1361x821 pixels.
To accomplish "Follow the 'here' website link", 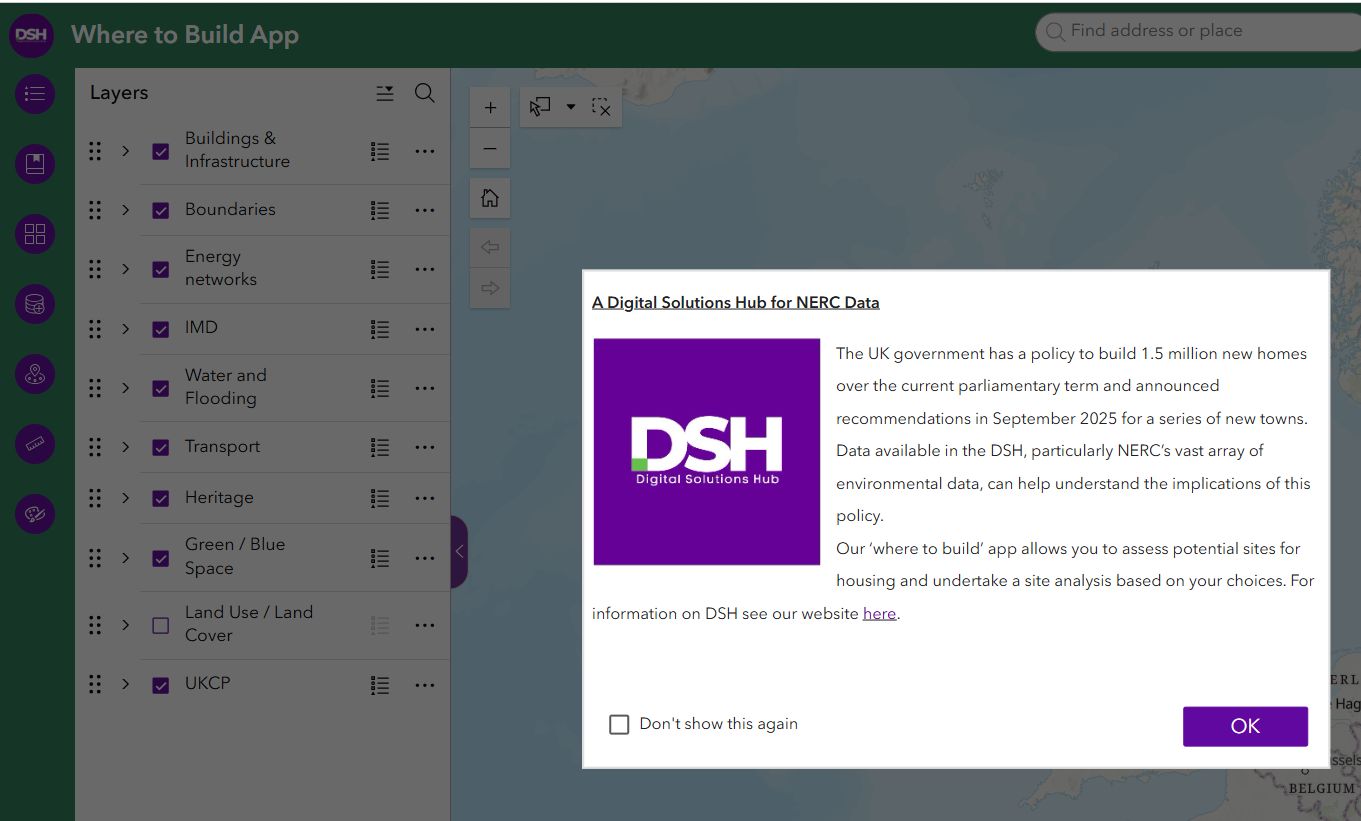I will 879,614.
